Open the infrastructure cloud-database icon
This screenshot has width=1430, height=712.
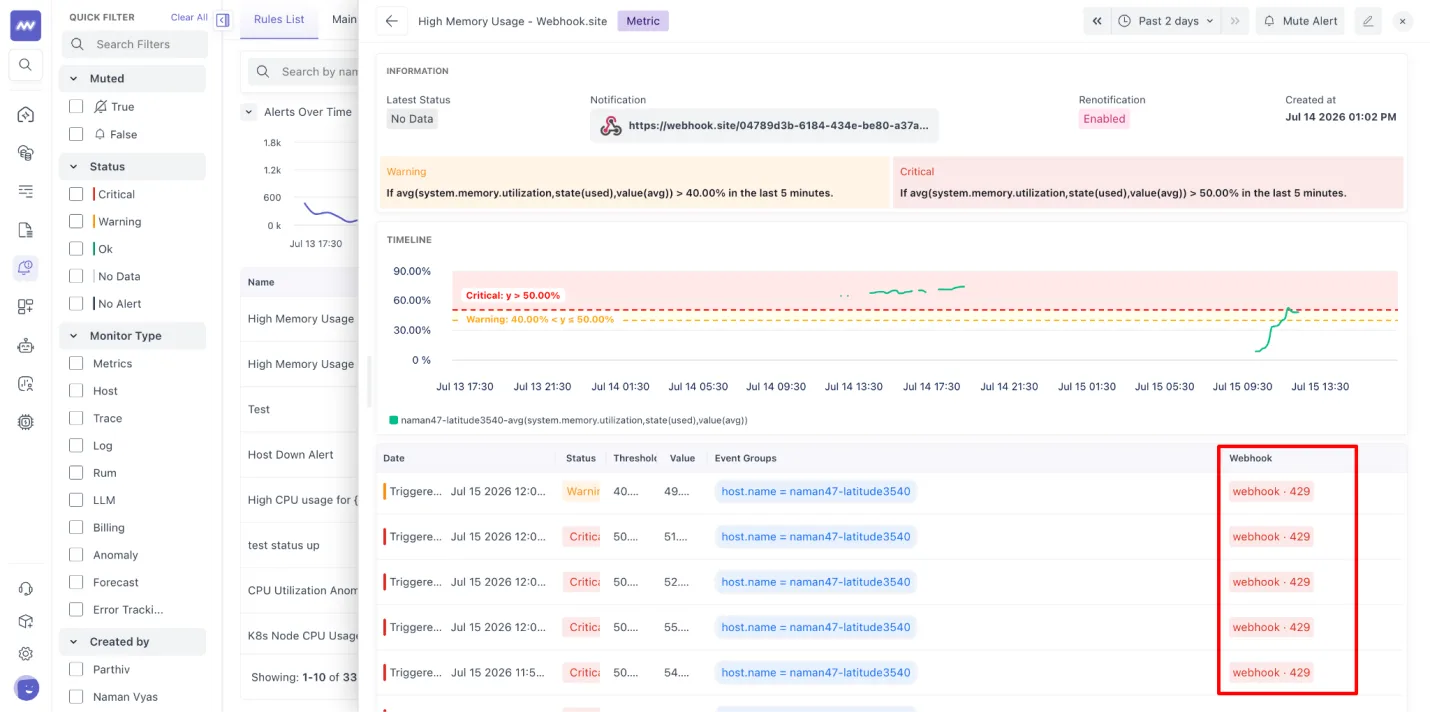(26, 153)
